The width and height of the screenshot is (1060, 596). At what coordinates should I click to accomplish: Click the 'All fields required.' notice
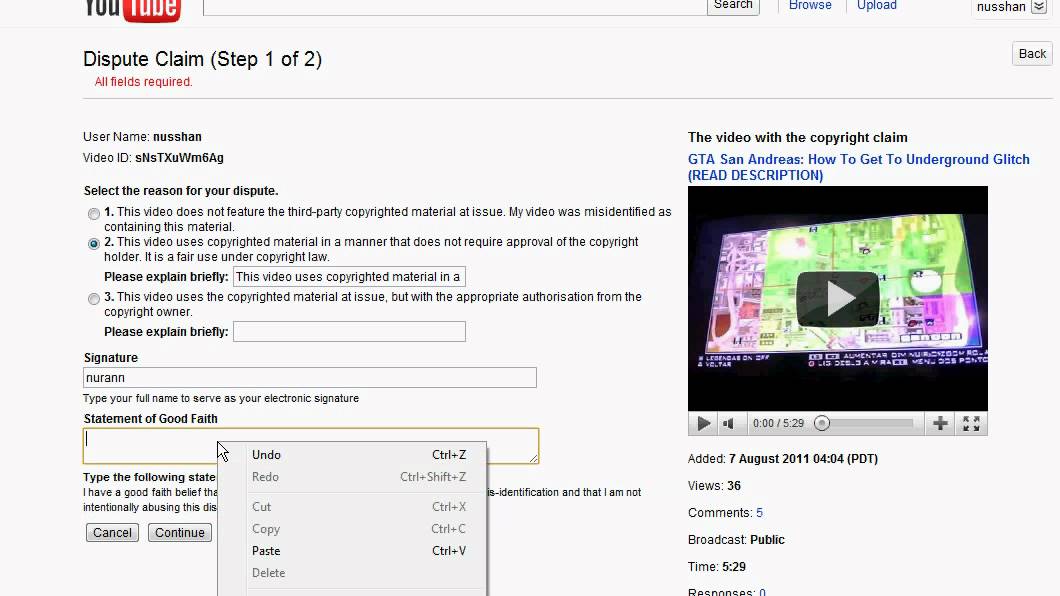143,82
